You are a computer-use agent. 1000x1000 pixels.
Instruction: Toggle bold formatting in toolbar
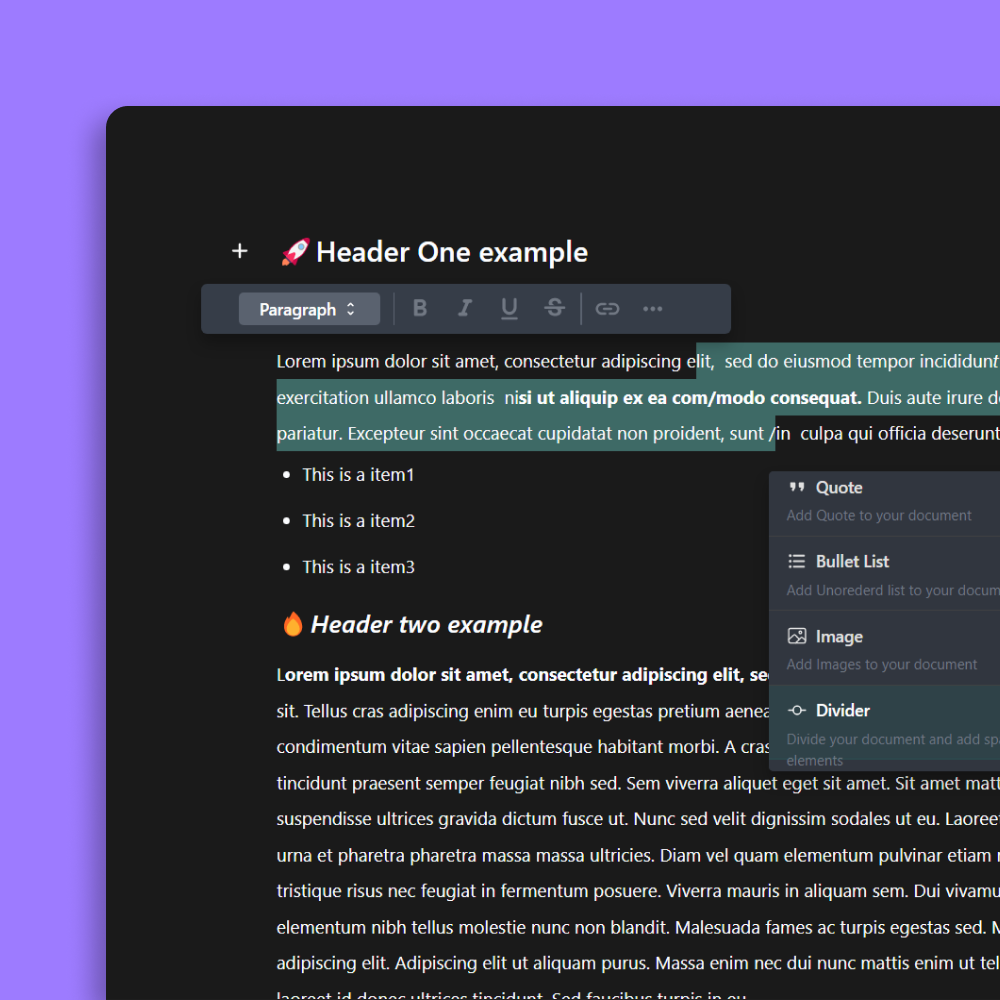coord(420,309)
